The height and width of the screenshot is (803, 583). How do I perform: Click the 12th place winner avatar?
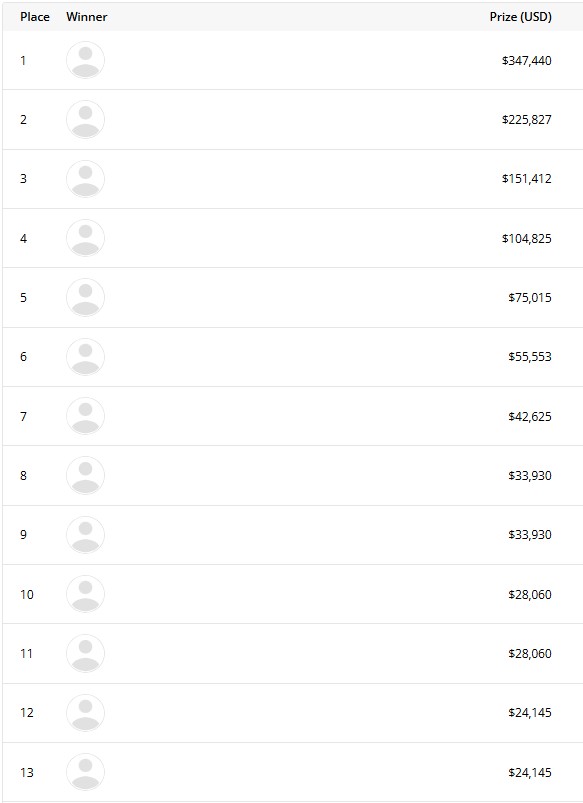[86, 713]
